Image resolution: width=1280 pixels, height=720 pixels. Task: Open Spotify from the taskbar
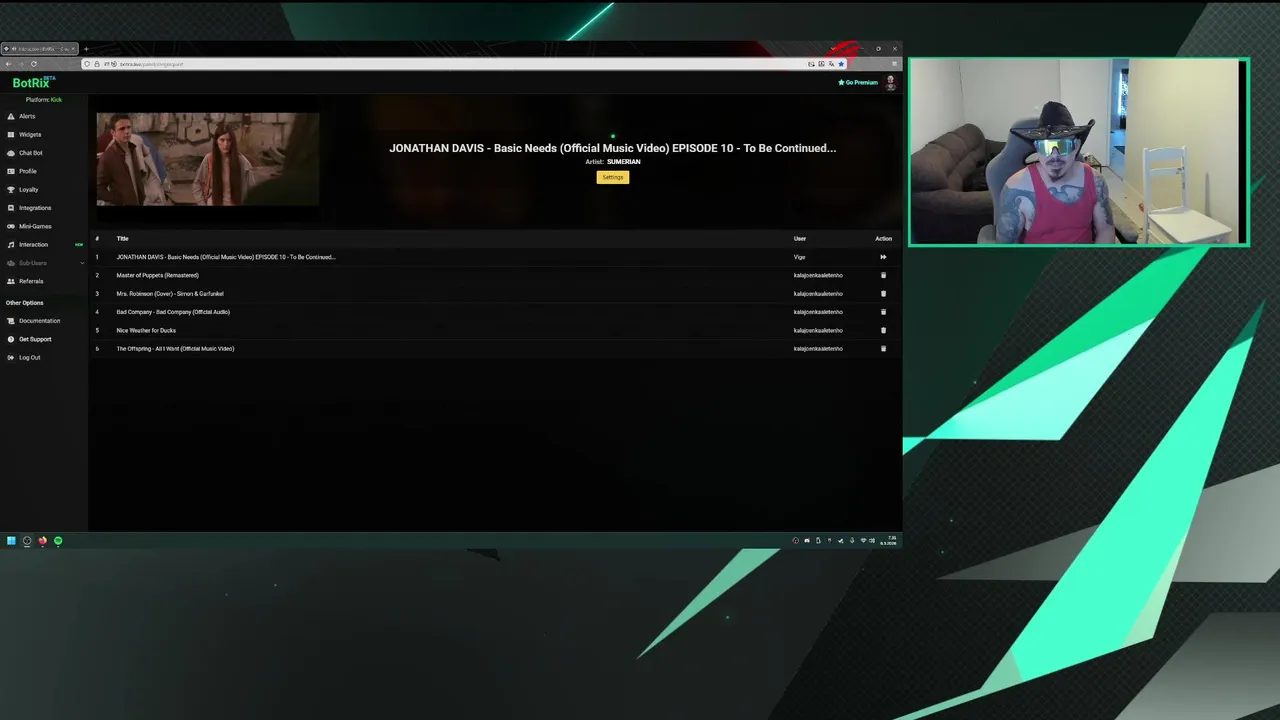coord(58,541)
